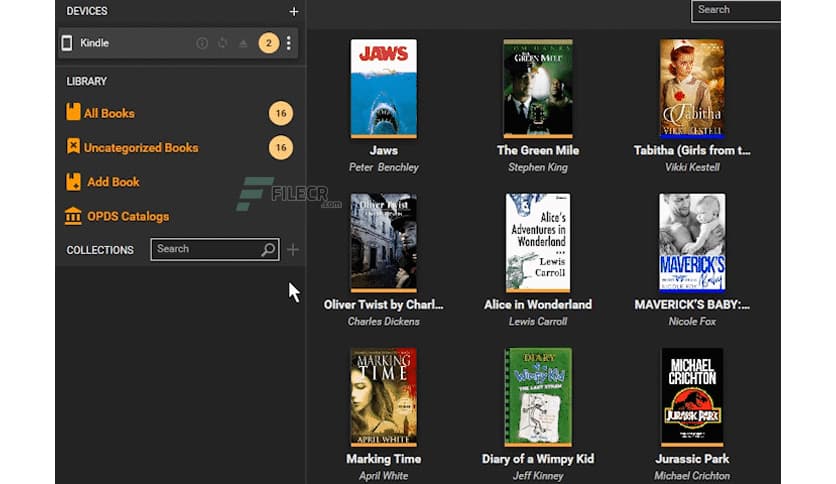Select the Kindle device icon
Screen dimensions: 836x484
point(67,43)
